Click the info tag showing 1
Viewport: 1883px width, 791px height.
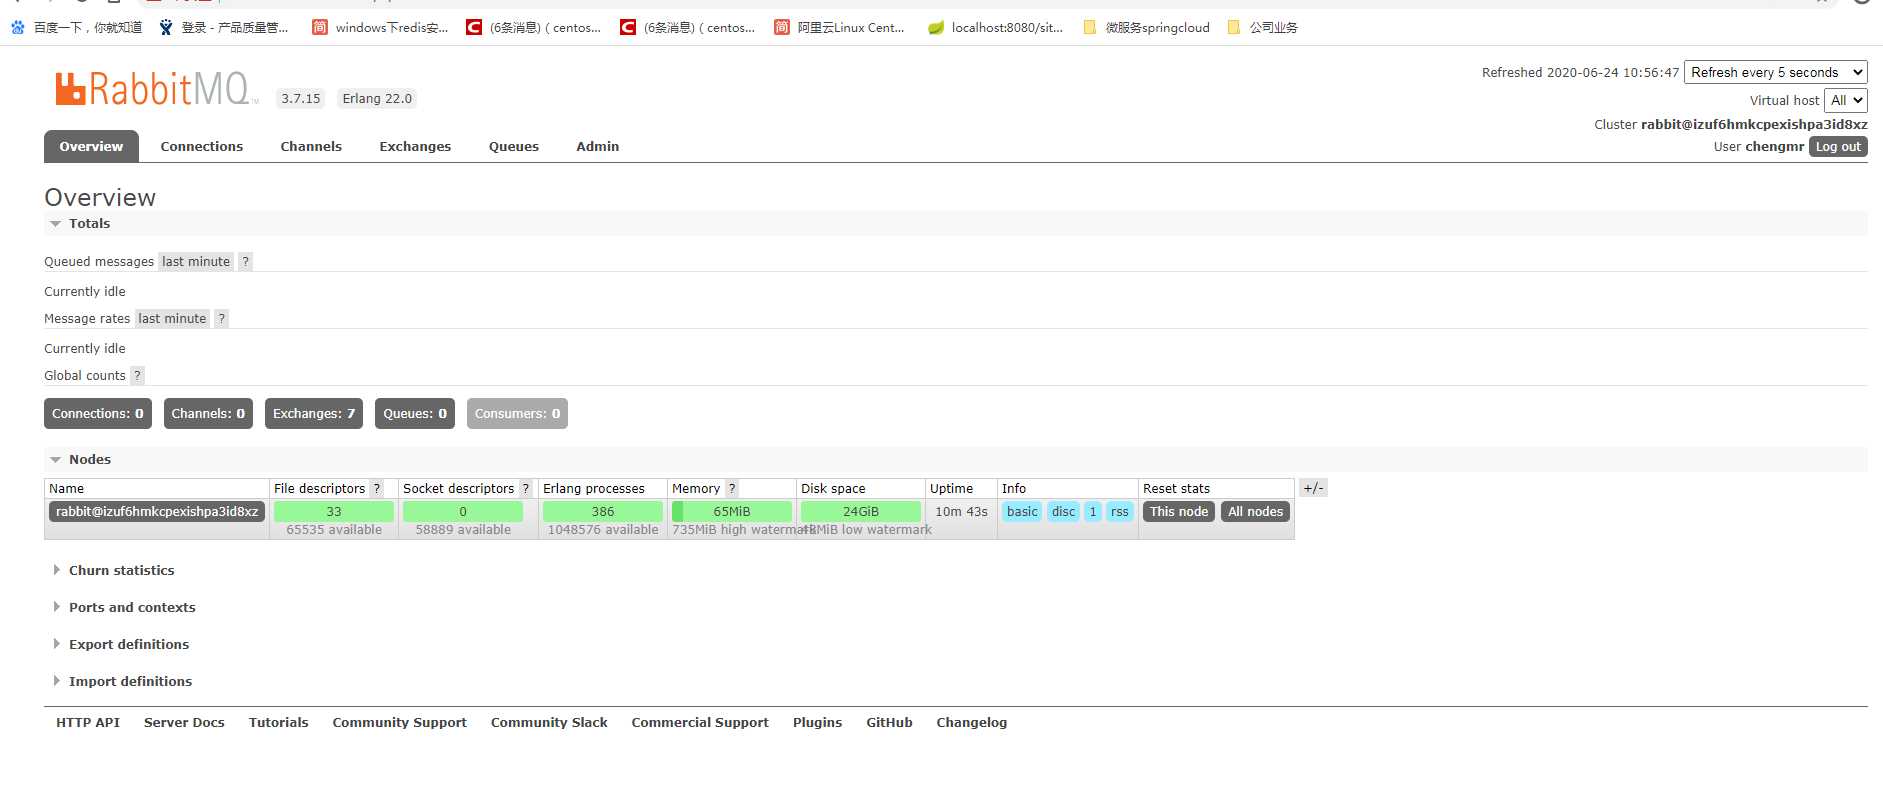pos(1093,512)
